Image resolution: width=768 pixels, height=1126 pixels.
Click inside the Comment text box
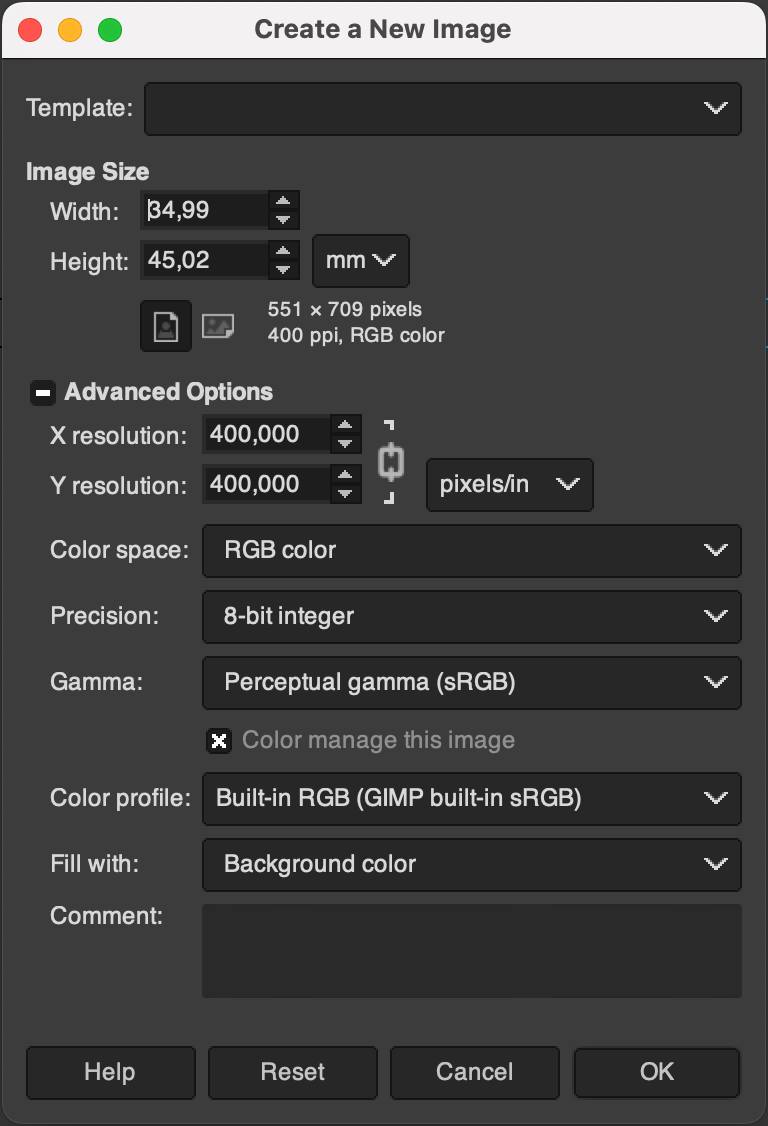(471, 950)
